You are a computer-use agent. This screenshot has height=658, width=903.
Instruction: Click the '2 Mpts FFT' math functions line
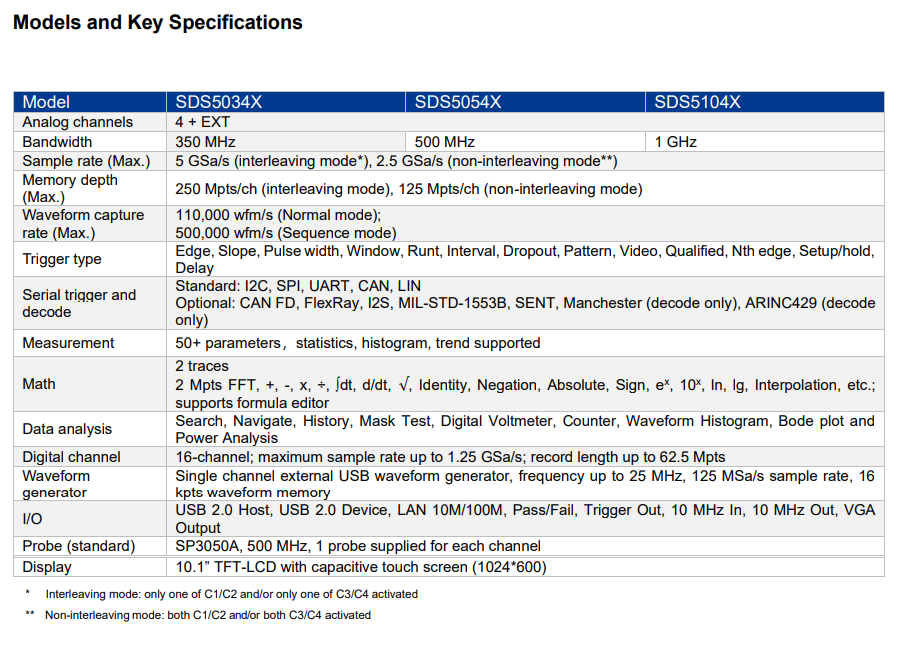tap(525, 385)
